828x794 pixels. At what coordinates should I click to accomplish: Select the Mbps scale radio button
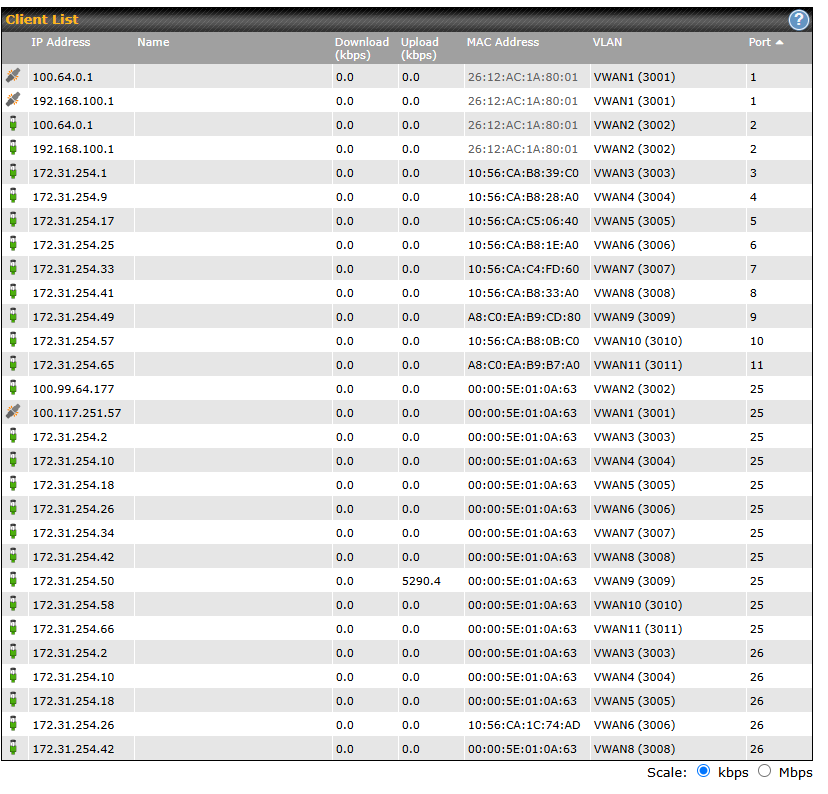click(x=764, y=771)
